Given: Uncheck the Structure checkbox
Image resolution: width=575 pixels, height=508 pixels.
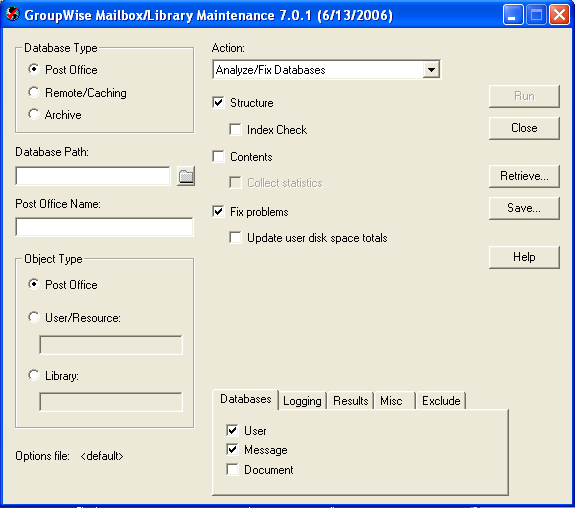Looking at the screenshot, I should click(218, 102).
